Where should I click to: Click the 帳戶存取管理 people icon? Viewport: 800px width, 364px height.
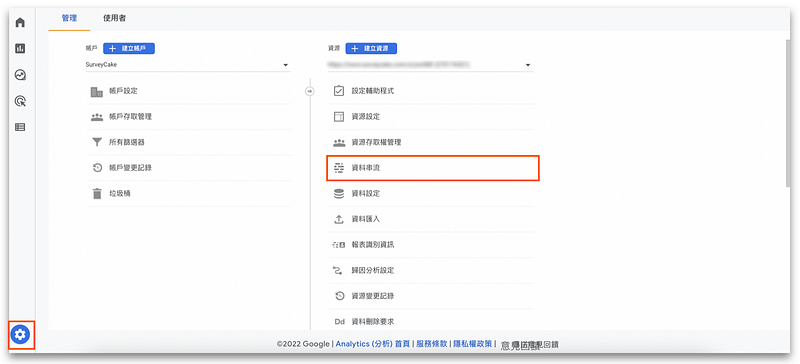pos(97,117)
